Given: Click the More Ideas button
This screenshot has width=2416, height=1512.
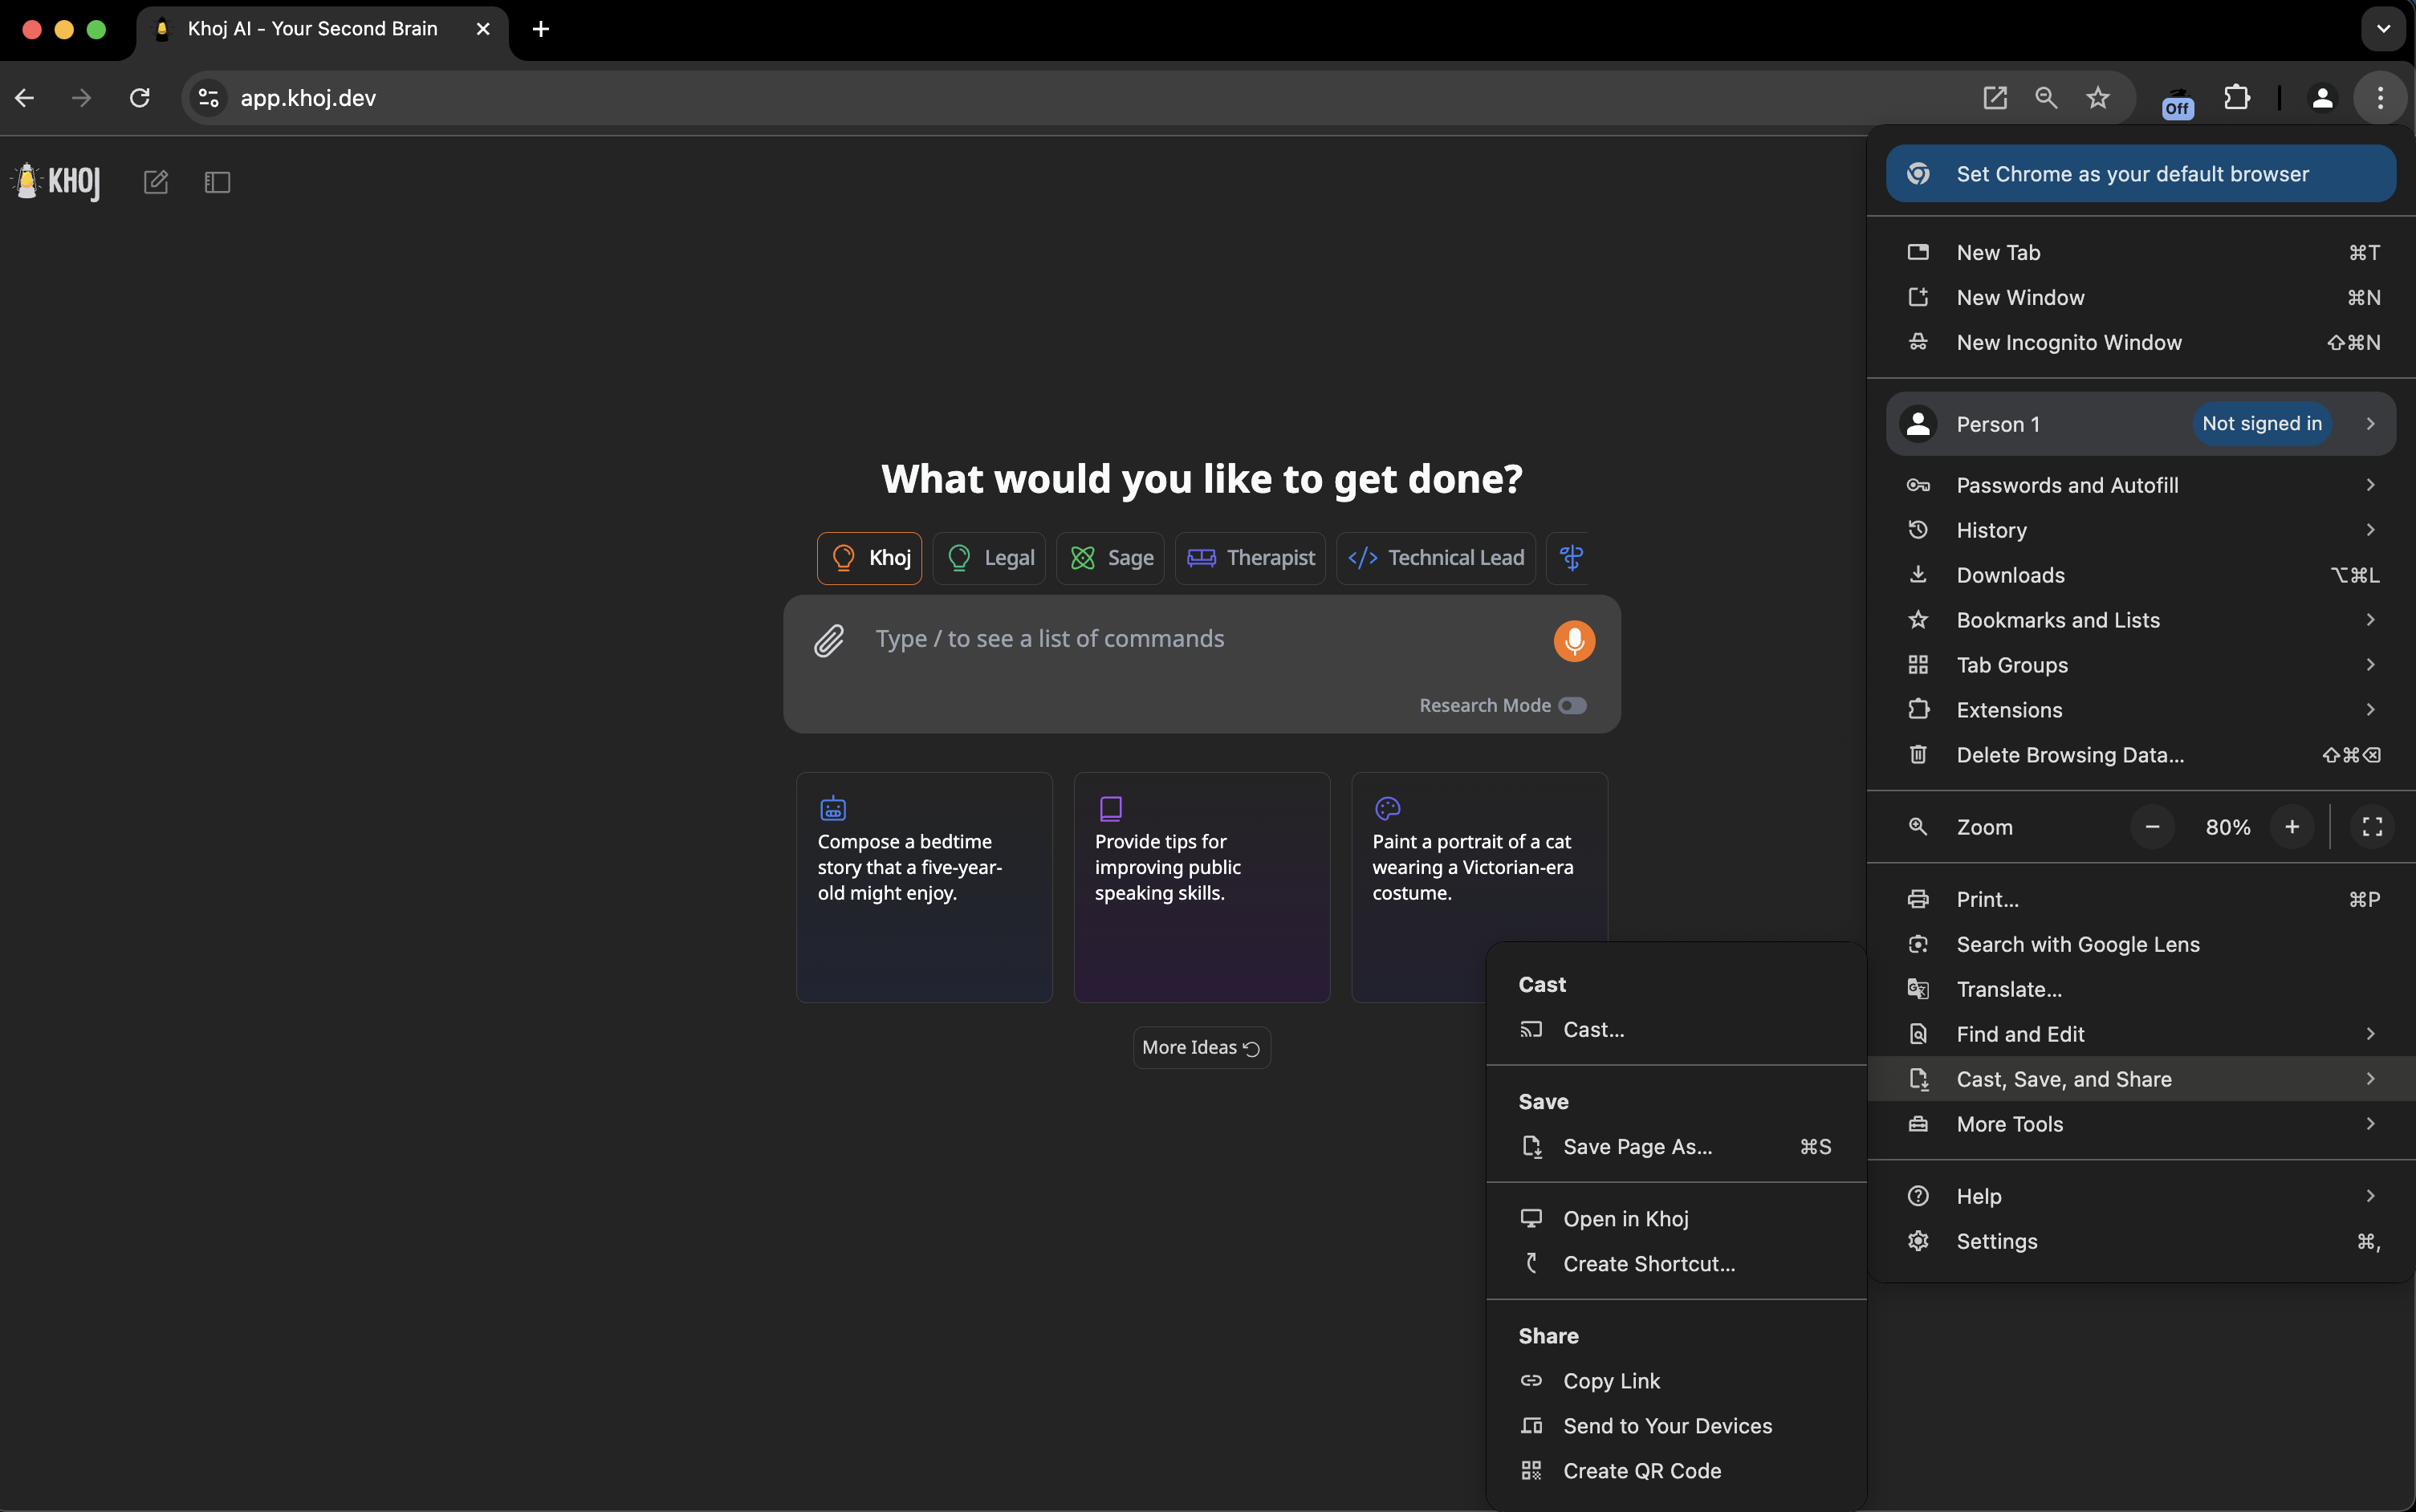Looking at the screenshot, I should [x=1201, y=1047].
